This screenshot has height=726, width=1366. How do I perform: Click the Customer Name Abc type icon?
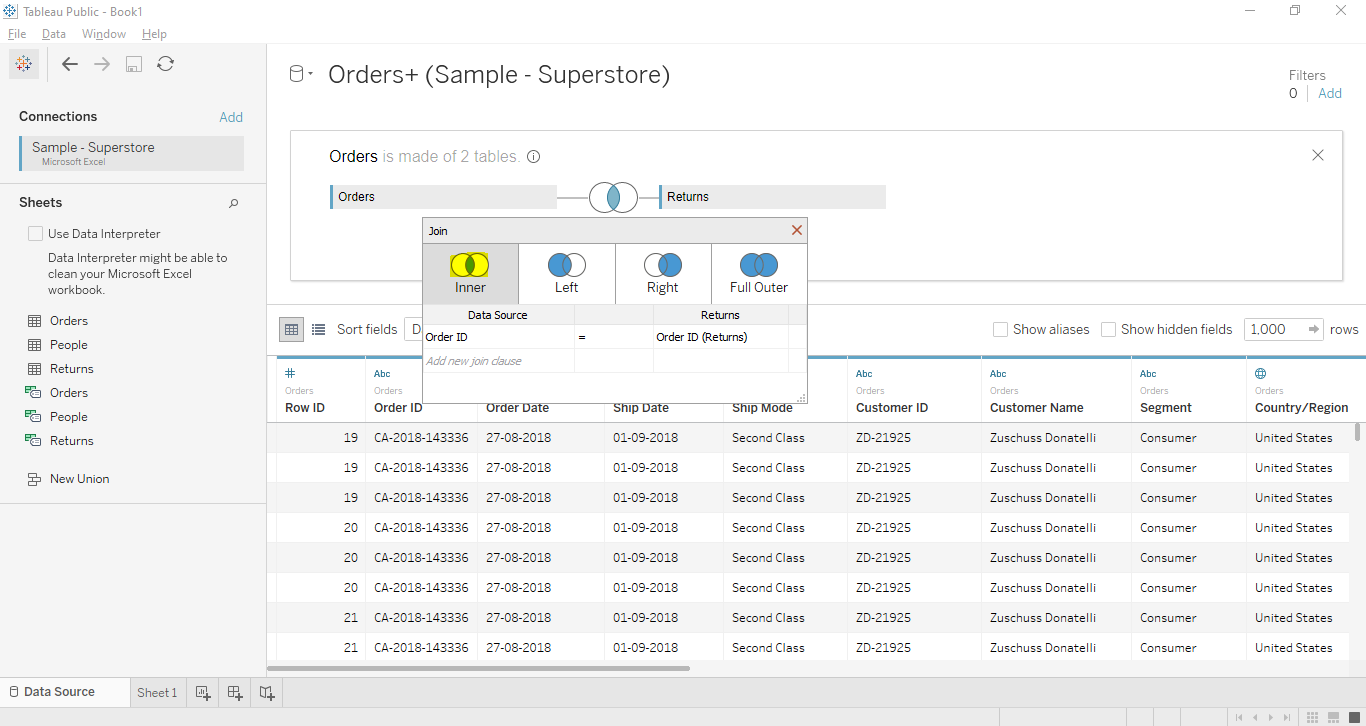pos(998,374)
